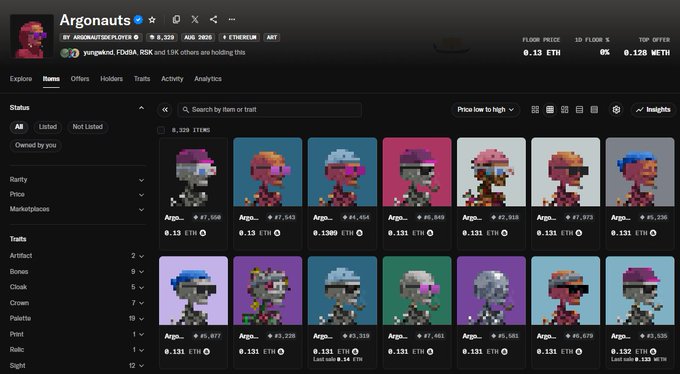Click holder avatars next to yungwknd
Screen dimensions: 680x374
click(x=70, y=53)
